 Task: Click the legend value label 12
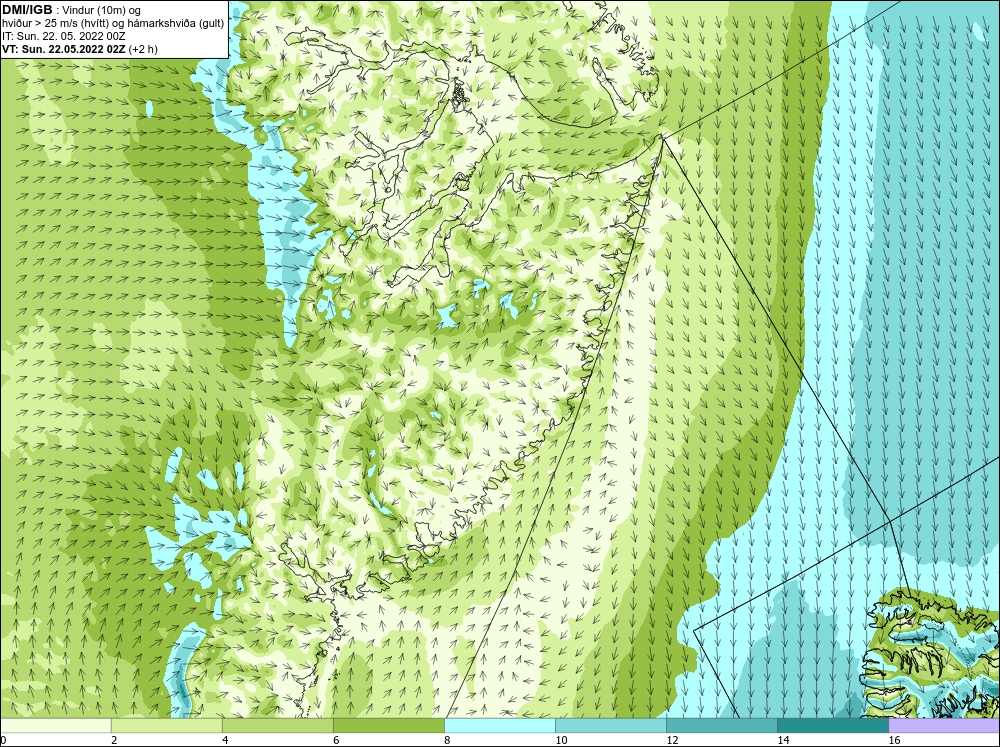click(x=672, y=740)
